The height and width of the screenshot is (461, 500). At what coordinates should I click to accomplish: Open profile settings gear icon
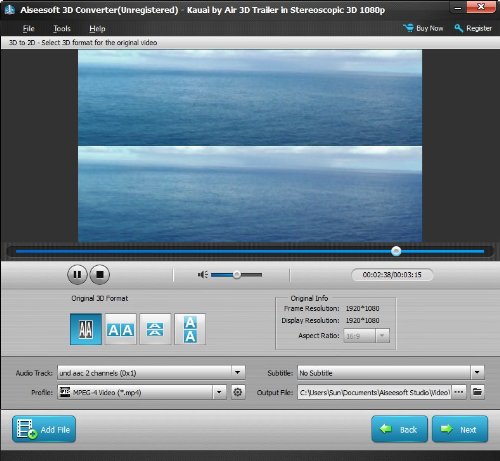point(238,392)
